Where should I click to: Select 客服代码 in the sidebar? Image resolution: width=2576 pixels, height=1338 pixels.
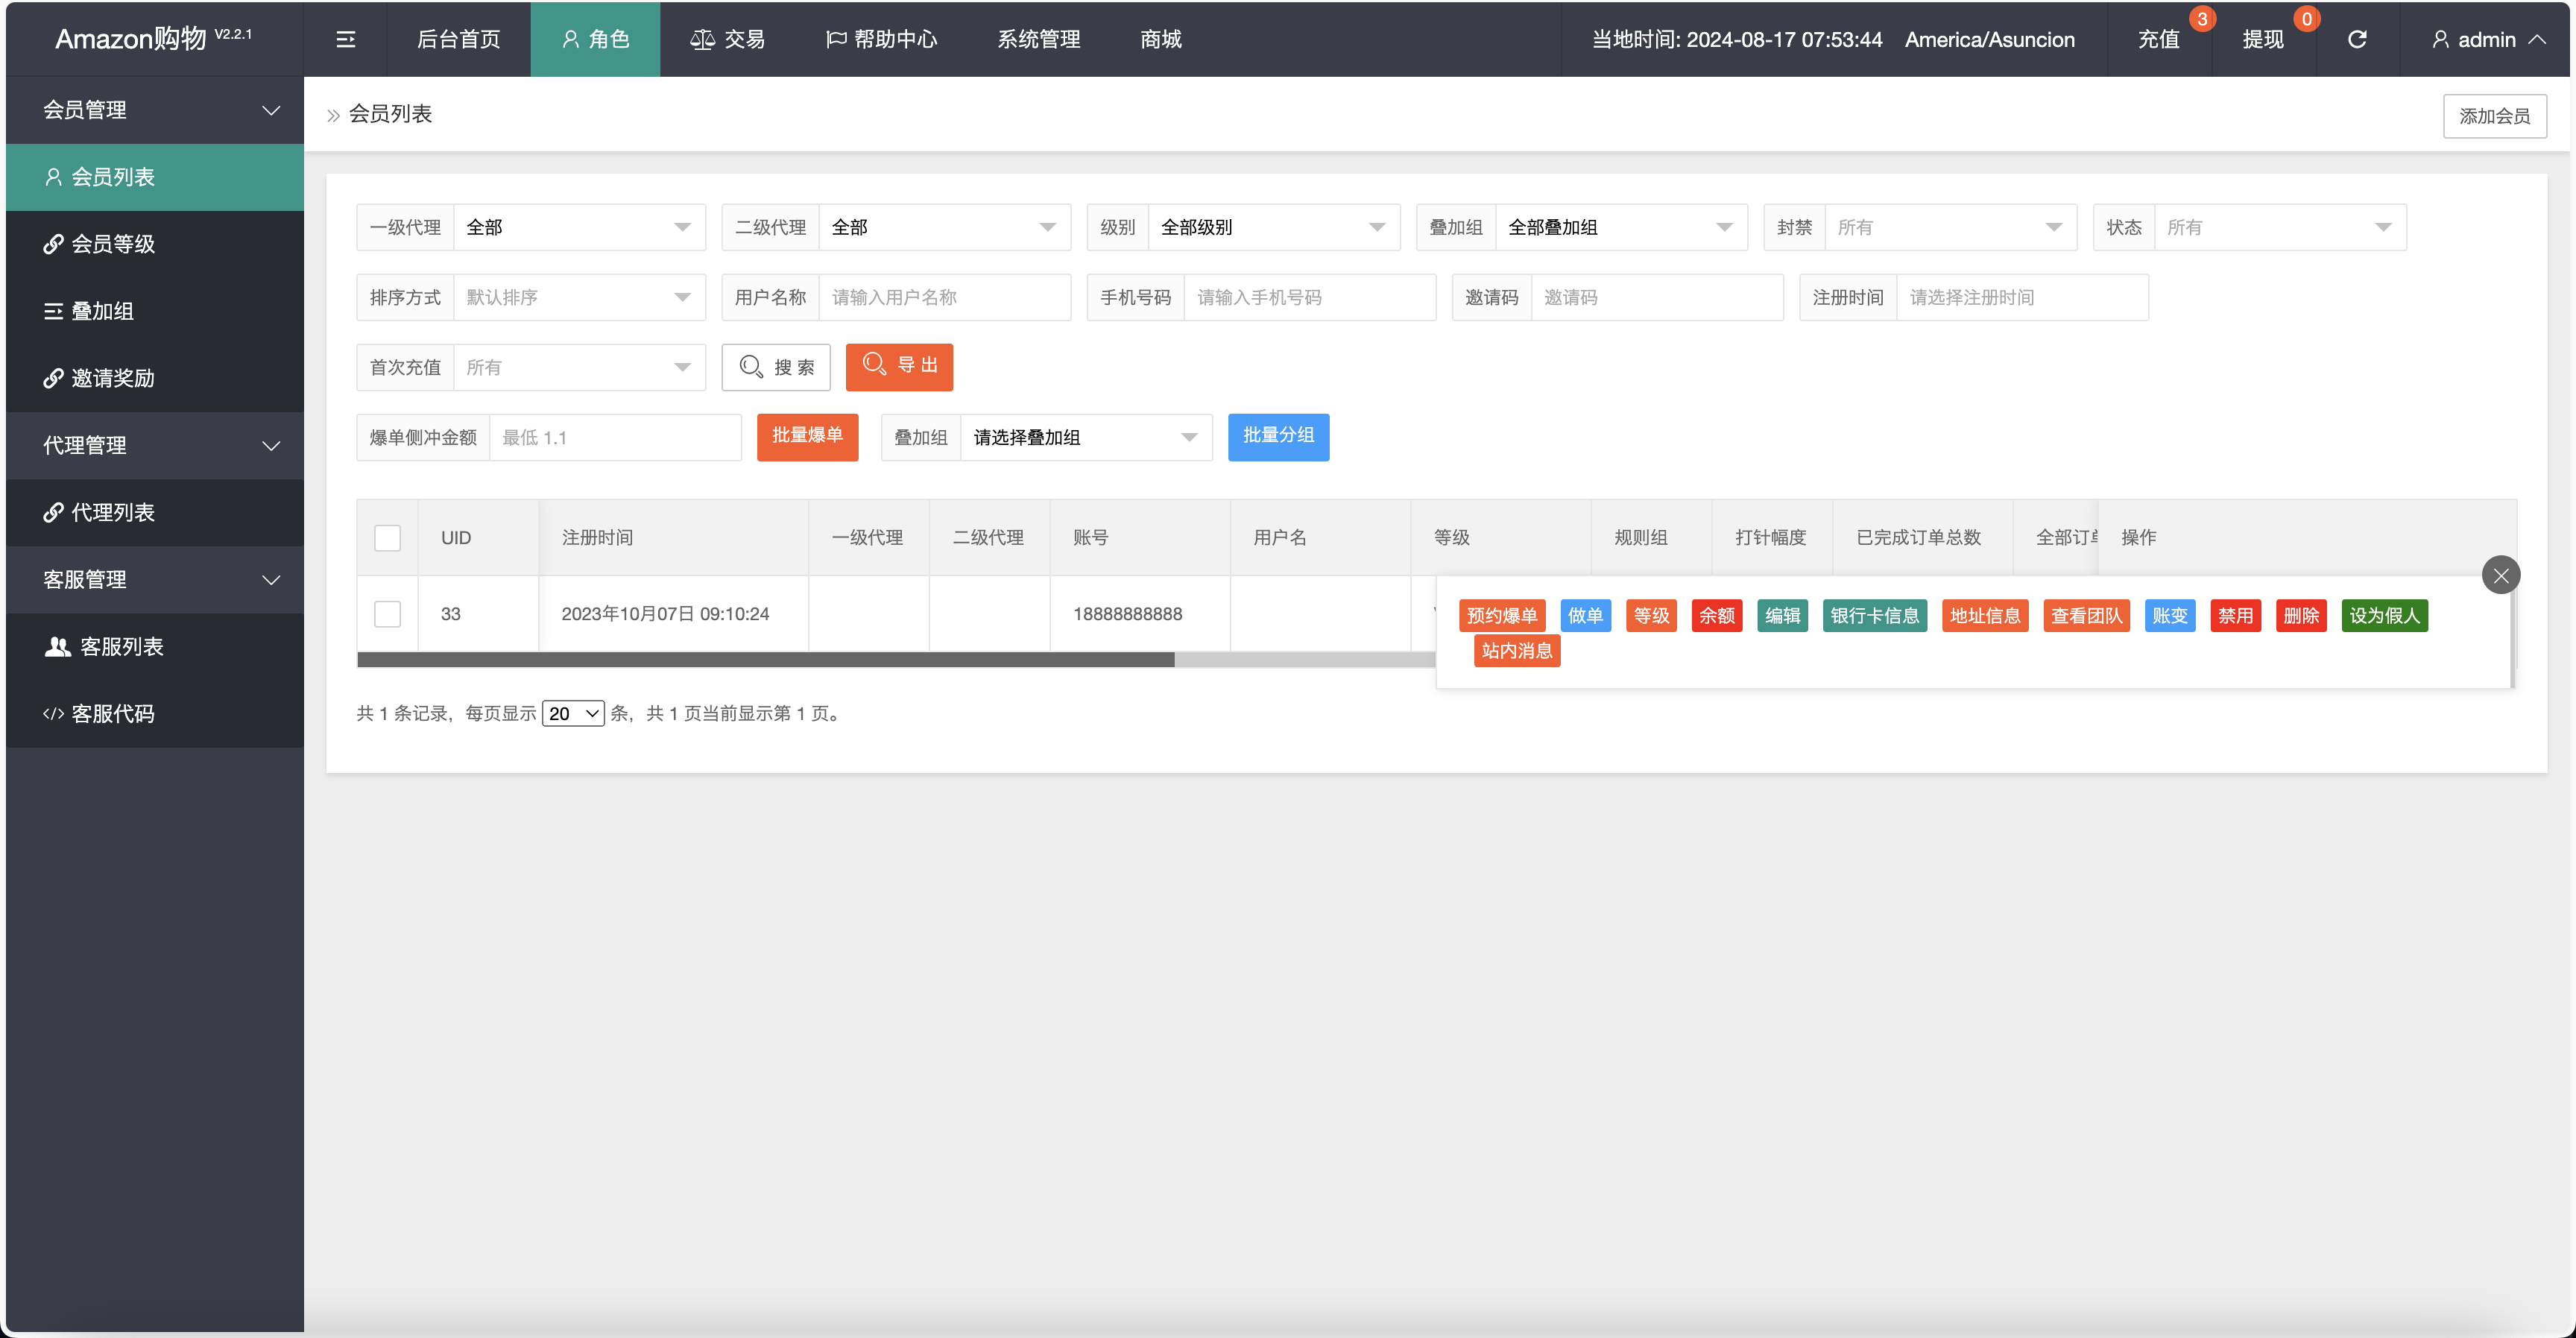[112, 713]
